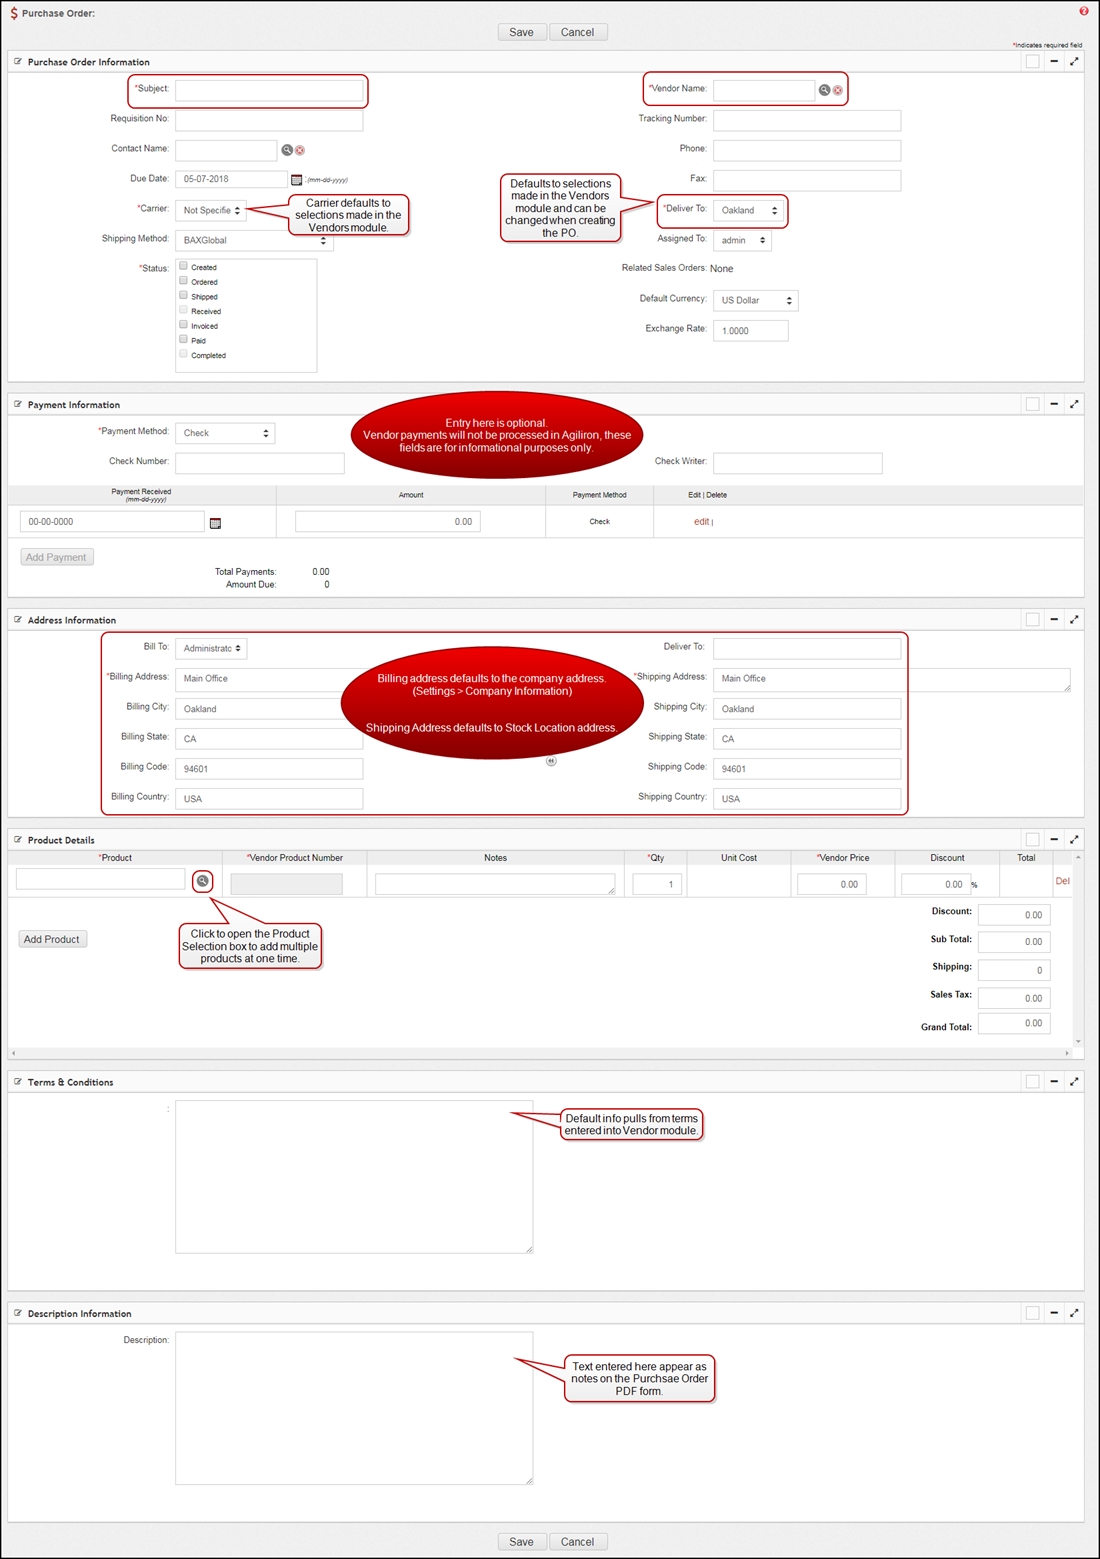The image size is (1100, 1559).
Task: Click the Product Details vertical scrollbar
Action: pyautogui.click(x=1078, y=949)
